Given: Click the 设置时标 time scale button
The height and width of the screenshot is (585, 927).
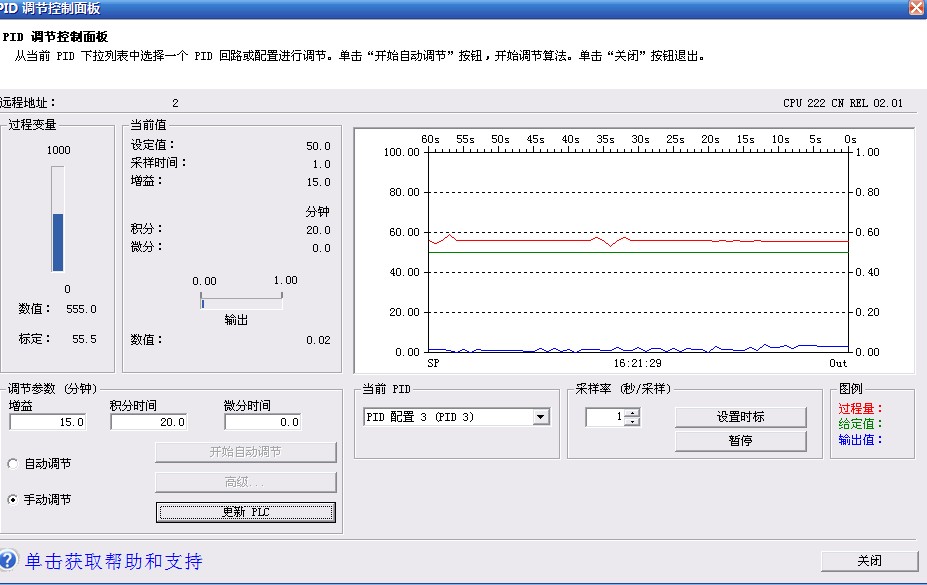Looking at the screenshot, I should [740, 417].
